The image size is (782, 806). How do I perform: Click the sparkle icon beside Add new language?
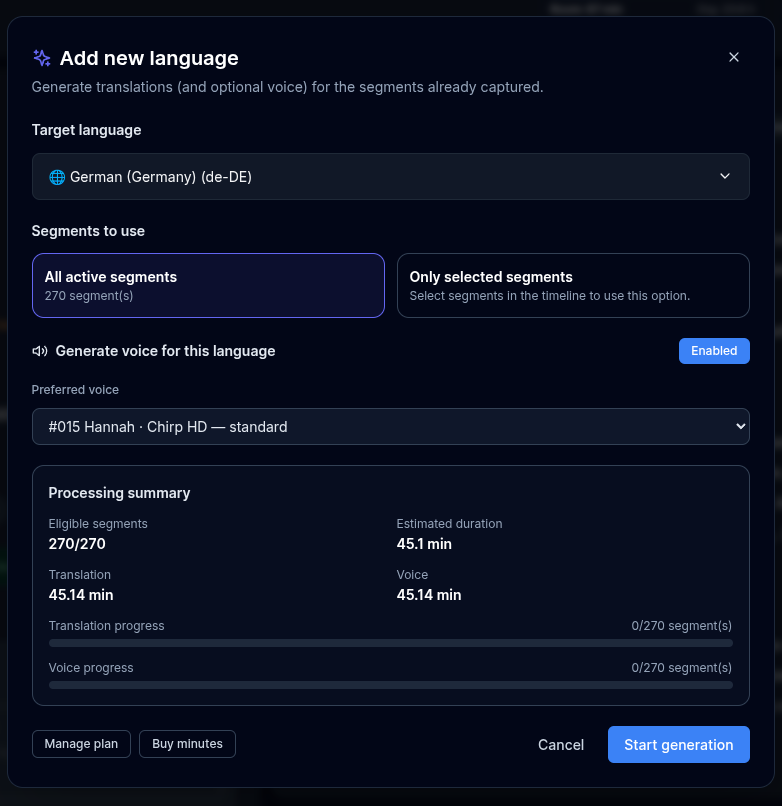(42, 58)
